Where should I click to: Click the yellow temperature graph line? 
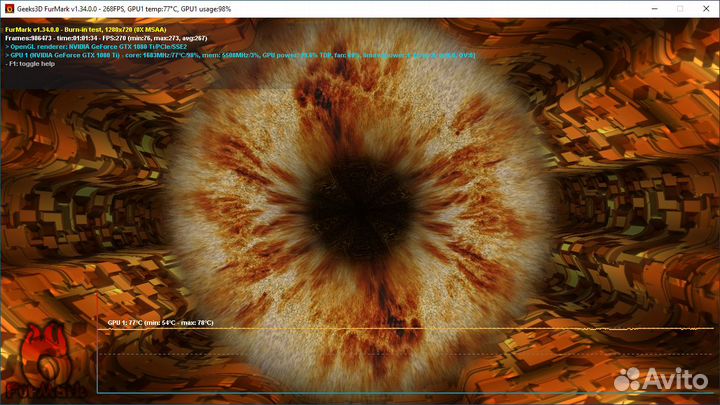pos(400,328)
